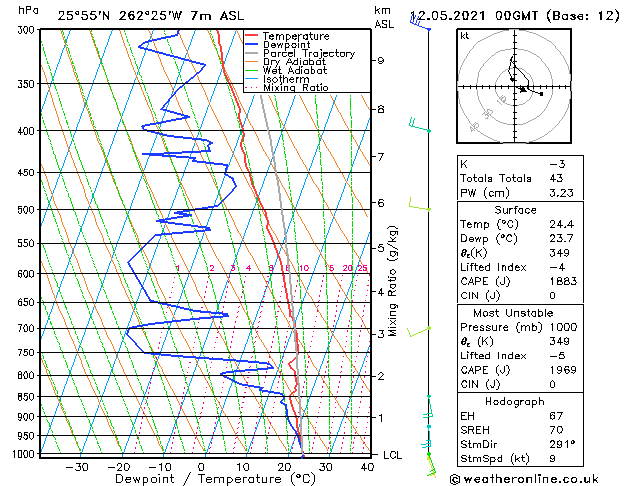
Task: Click the 850 hPa pressure label
Action: [28, 397]
